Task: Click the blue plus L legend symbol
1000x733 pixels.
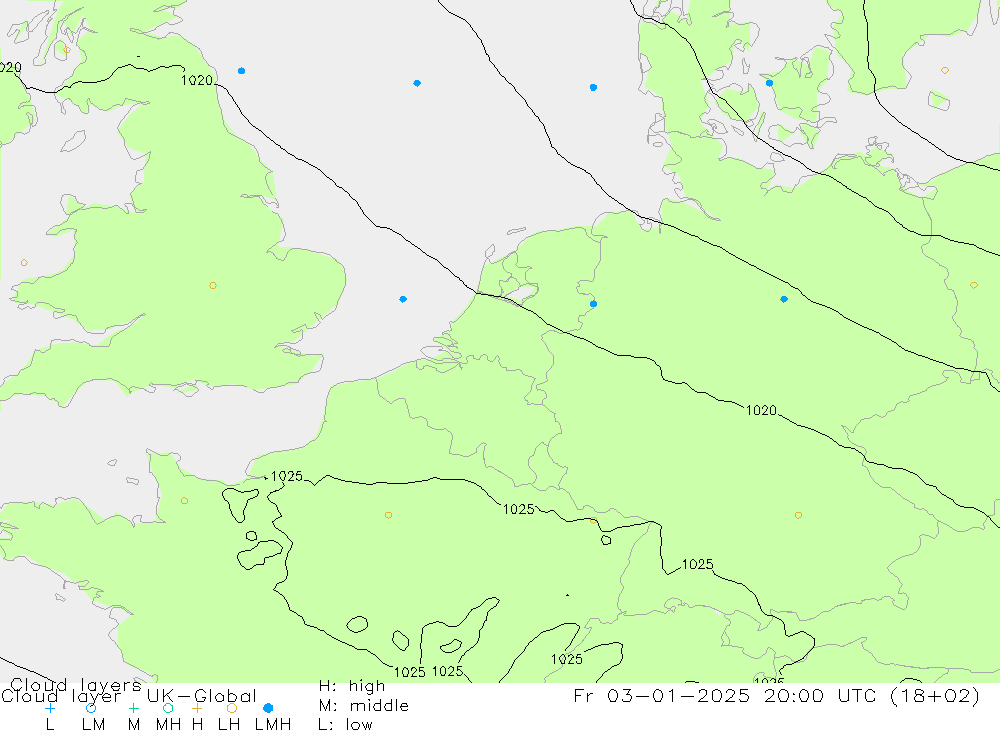Action: coord(50,708)
